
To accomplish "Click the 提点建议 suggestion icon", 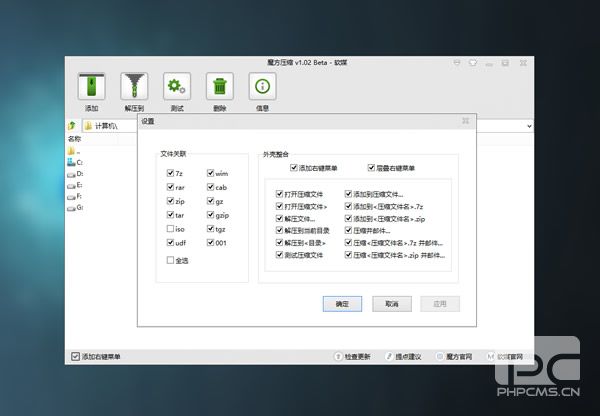I will tap(389, 357).
